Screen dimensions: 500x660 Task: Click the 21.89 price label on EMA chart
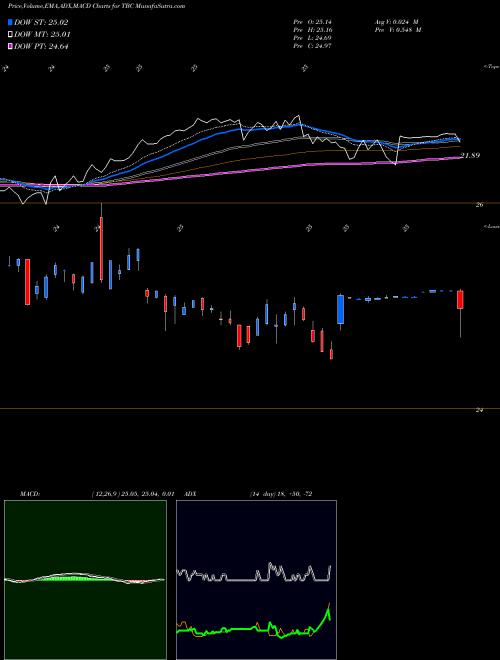point(470,155)
